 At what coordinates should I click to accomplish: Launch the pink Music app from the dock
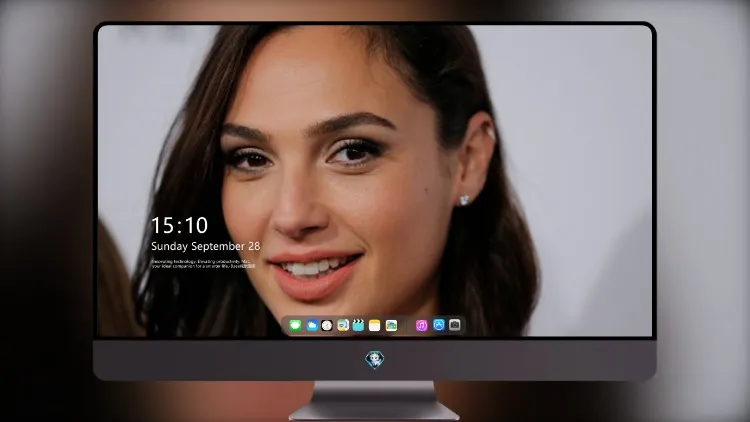pyautogui.click(x=421, y=325)
